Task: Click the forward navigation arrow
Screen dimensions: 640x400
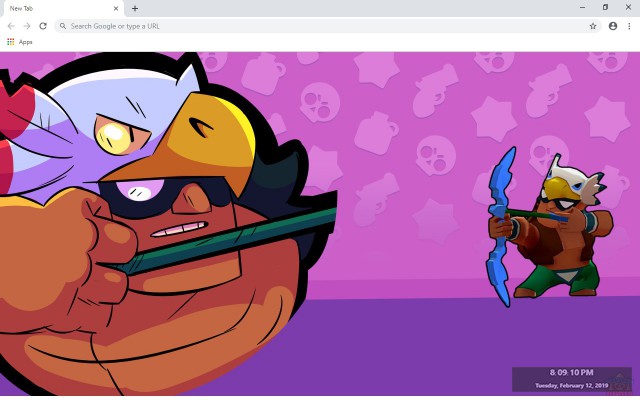Action: (27, 26)
